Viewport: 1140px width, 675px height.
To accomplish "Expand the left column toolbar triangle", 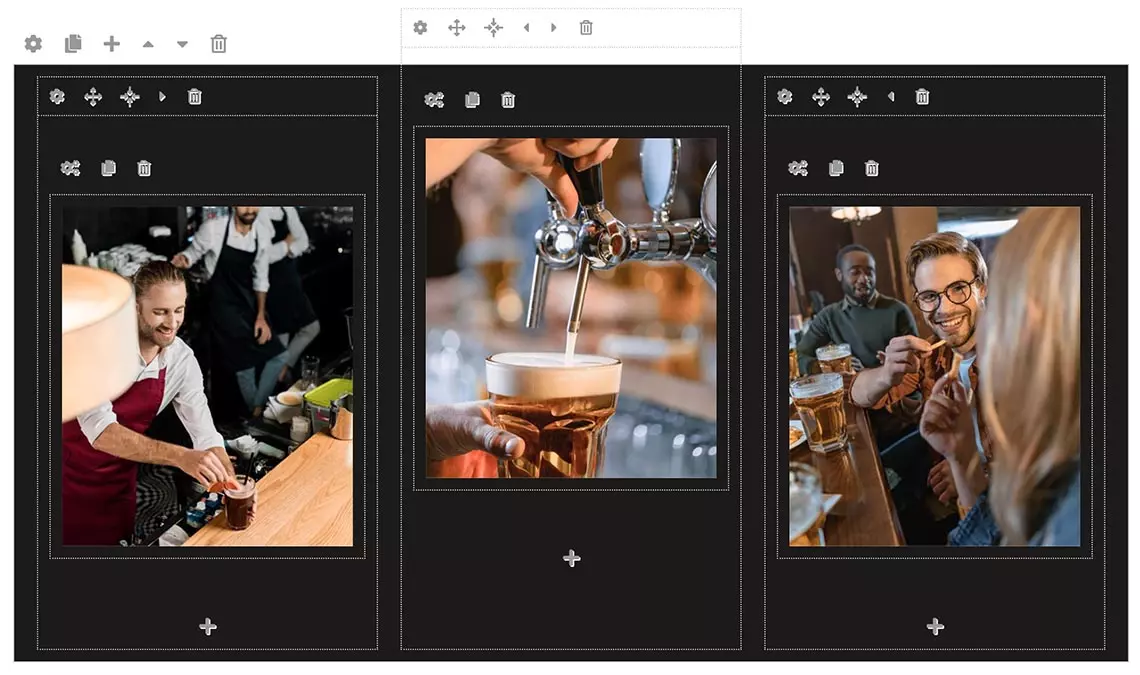I will (x=160, y=96).
